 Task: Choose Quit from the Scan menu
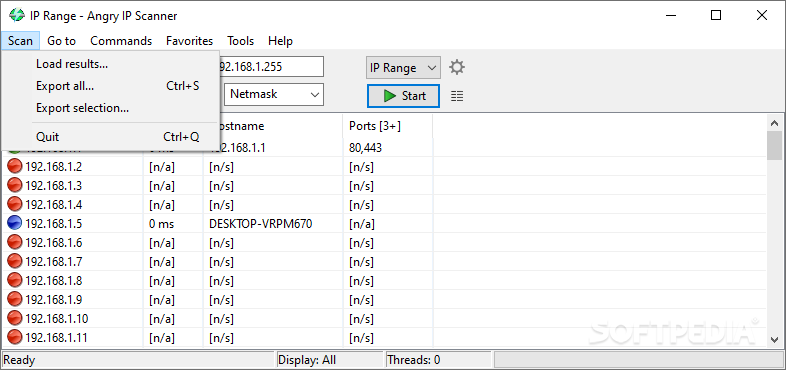pyautogui.click(x=110, y=136)
